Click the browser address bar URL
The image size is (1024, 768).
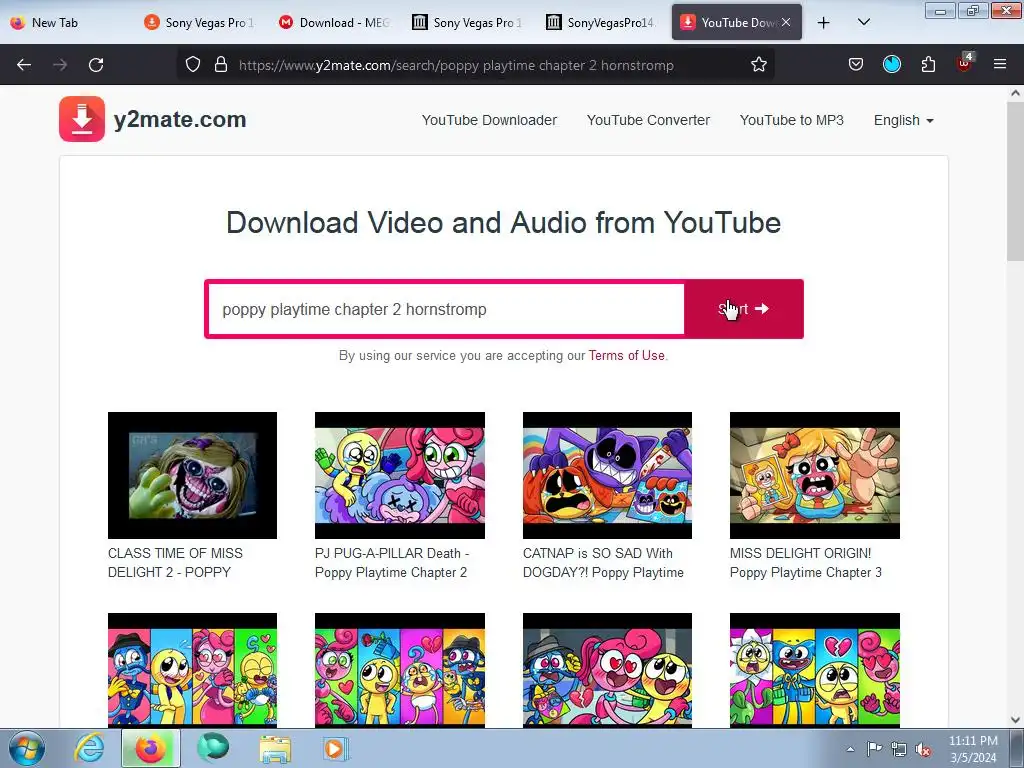pos(456,65)
